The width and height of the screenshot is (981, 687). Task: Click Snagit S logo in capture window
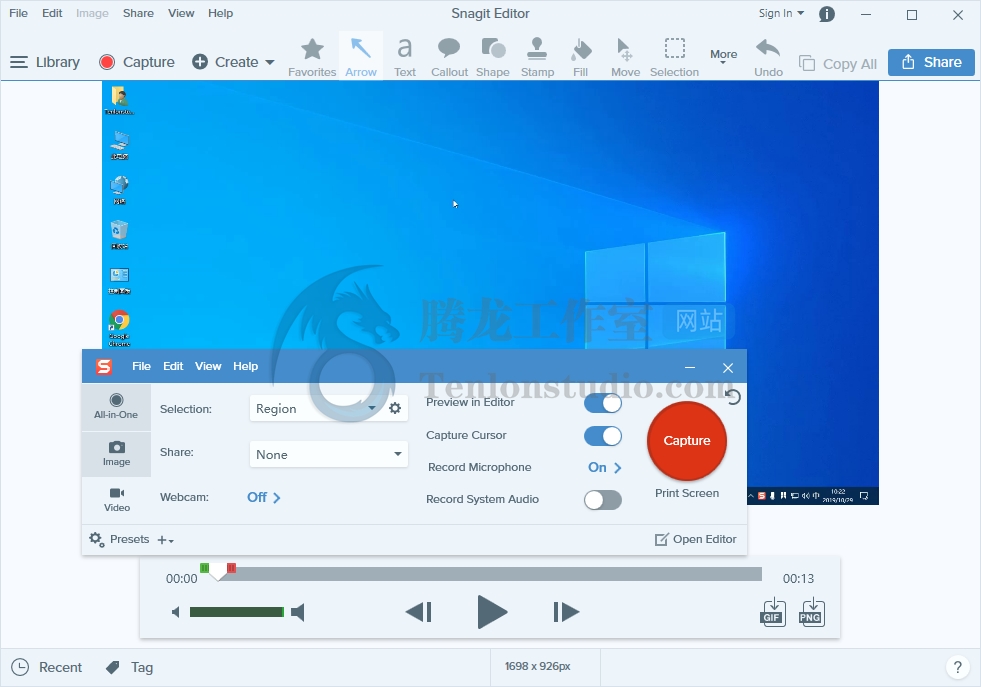[x=104, y=367]
